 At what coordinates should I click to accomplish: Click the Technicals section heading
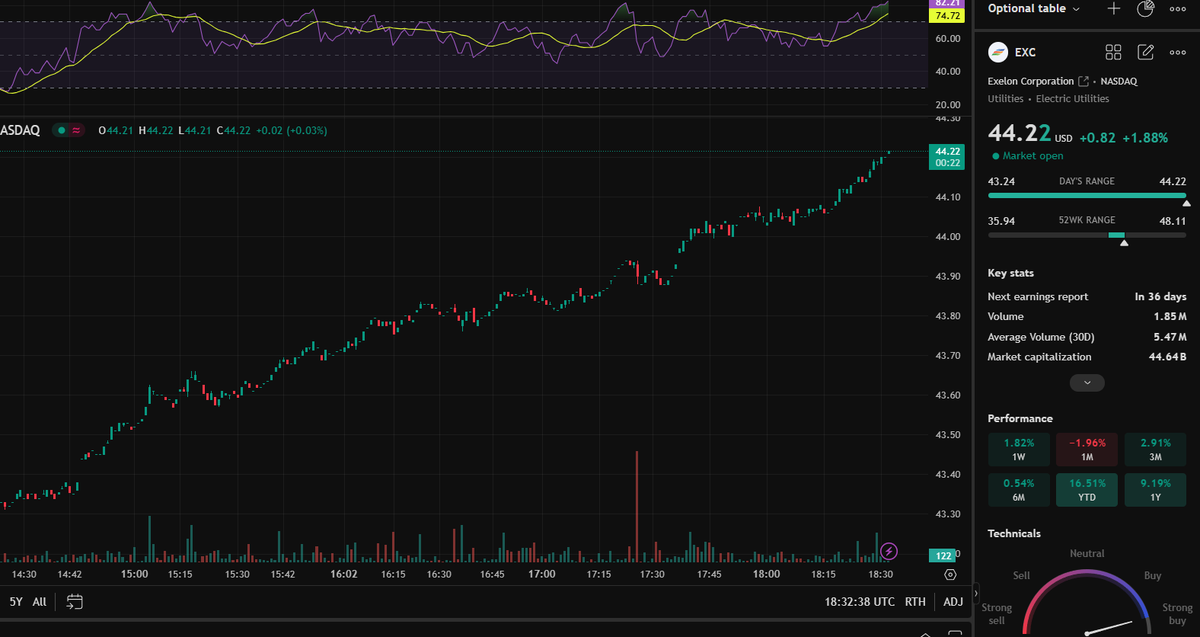1014,534
